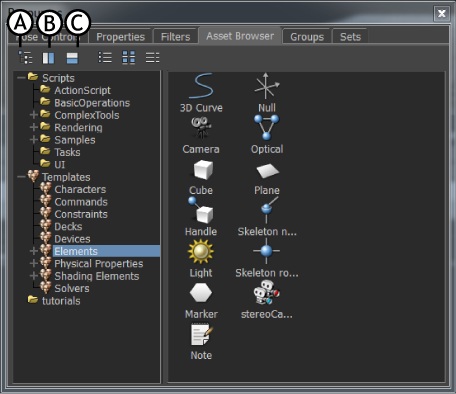The image size is (456, 394).
Task: Select the Marker asset
Action: pos(201,301)
